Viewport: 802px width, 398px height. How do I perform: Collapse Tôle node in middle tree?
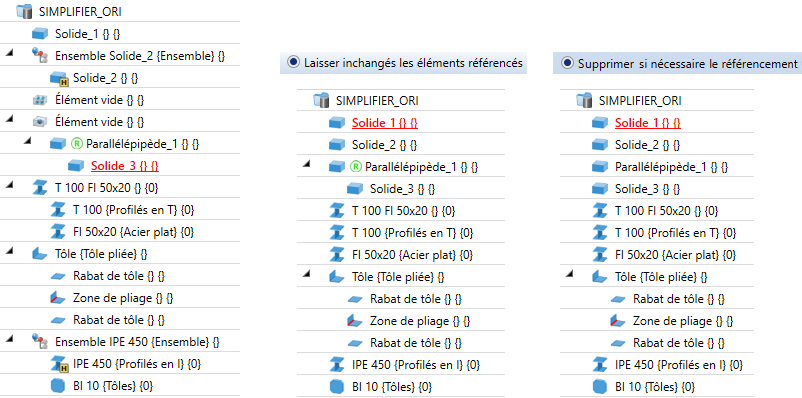306,274
